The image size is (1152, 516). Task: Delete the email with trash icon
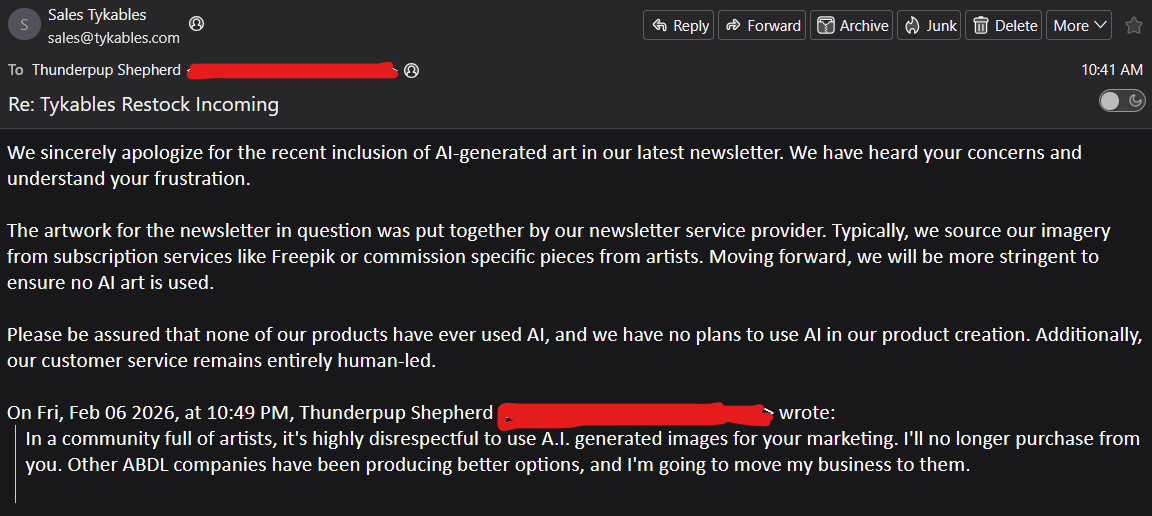pos(1005,26)
